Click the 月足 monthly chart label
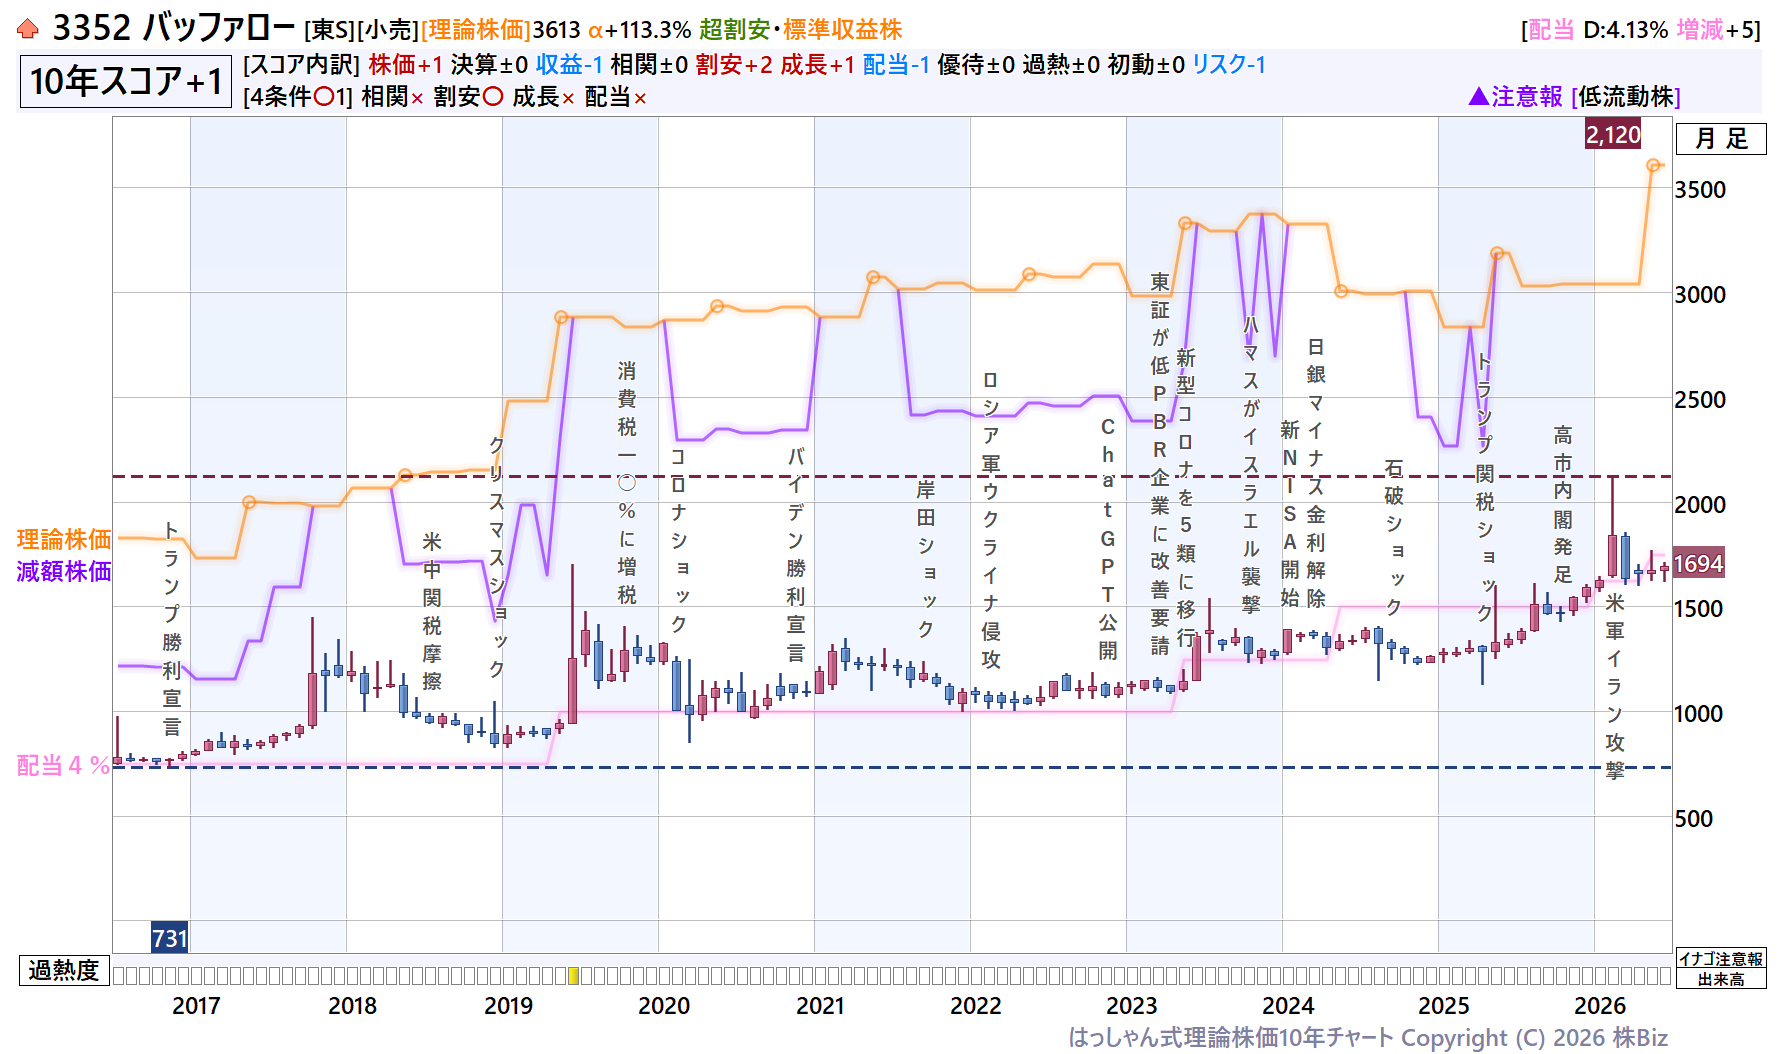The width and height of the screenshot is (1780, 1054). click(1721, 139)
